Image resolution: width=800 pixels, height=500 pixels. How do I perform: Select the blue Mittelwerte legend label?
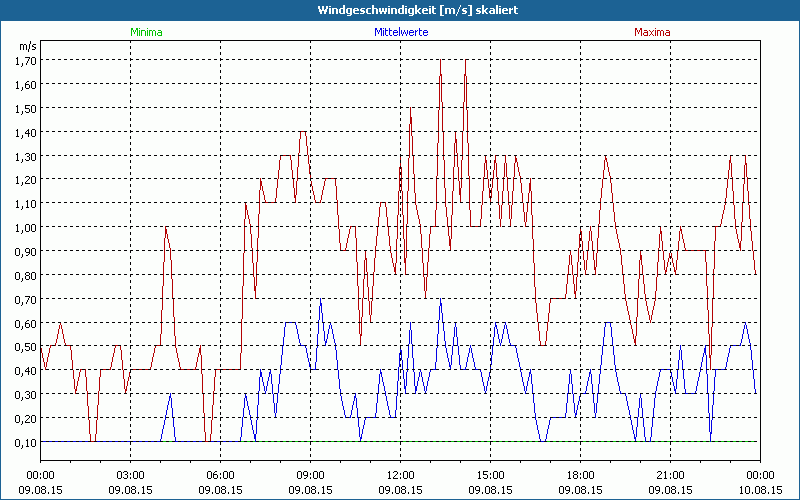(x=402, y=32)
